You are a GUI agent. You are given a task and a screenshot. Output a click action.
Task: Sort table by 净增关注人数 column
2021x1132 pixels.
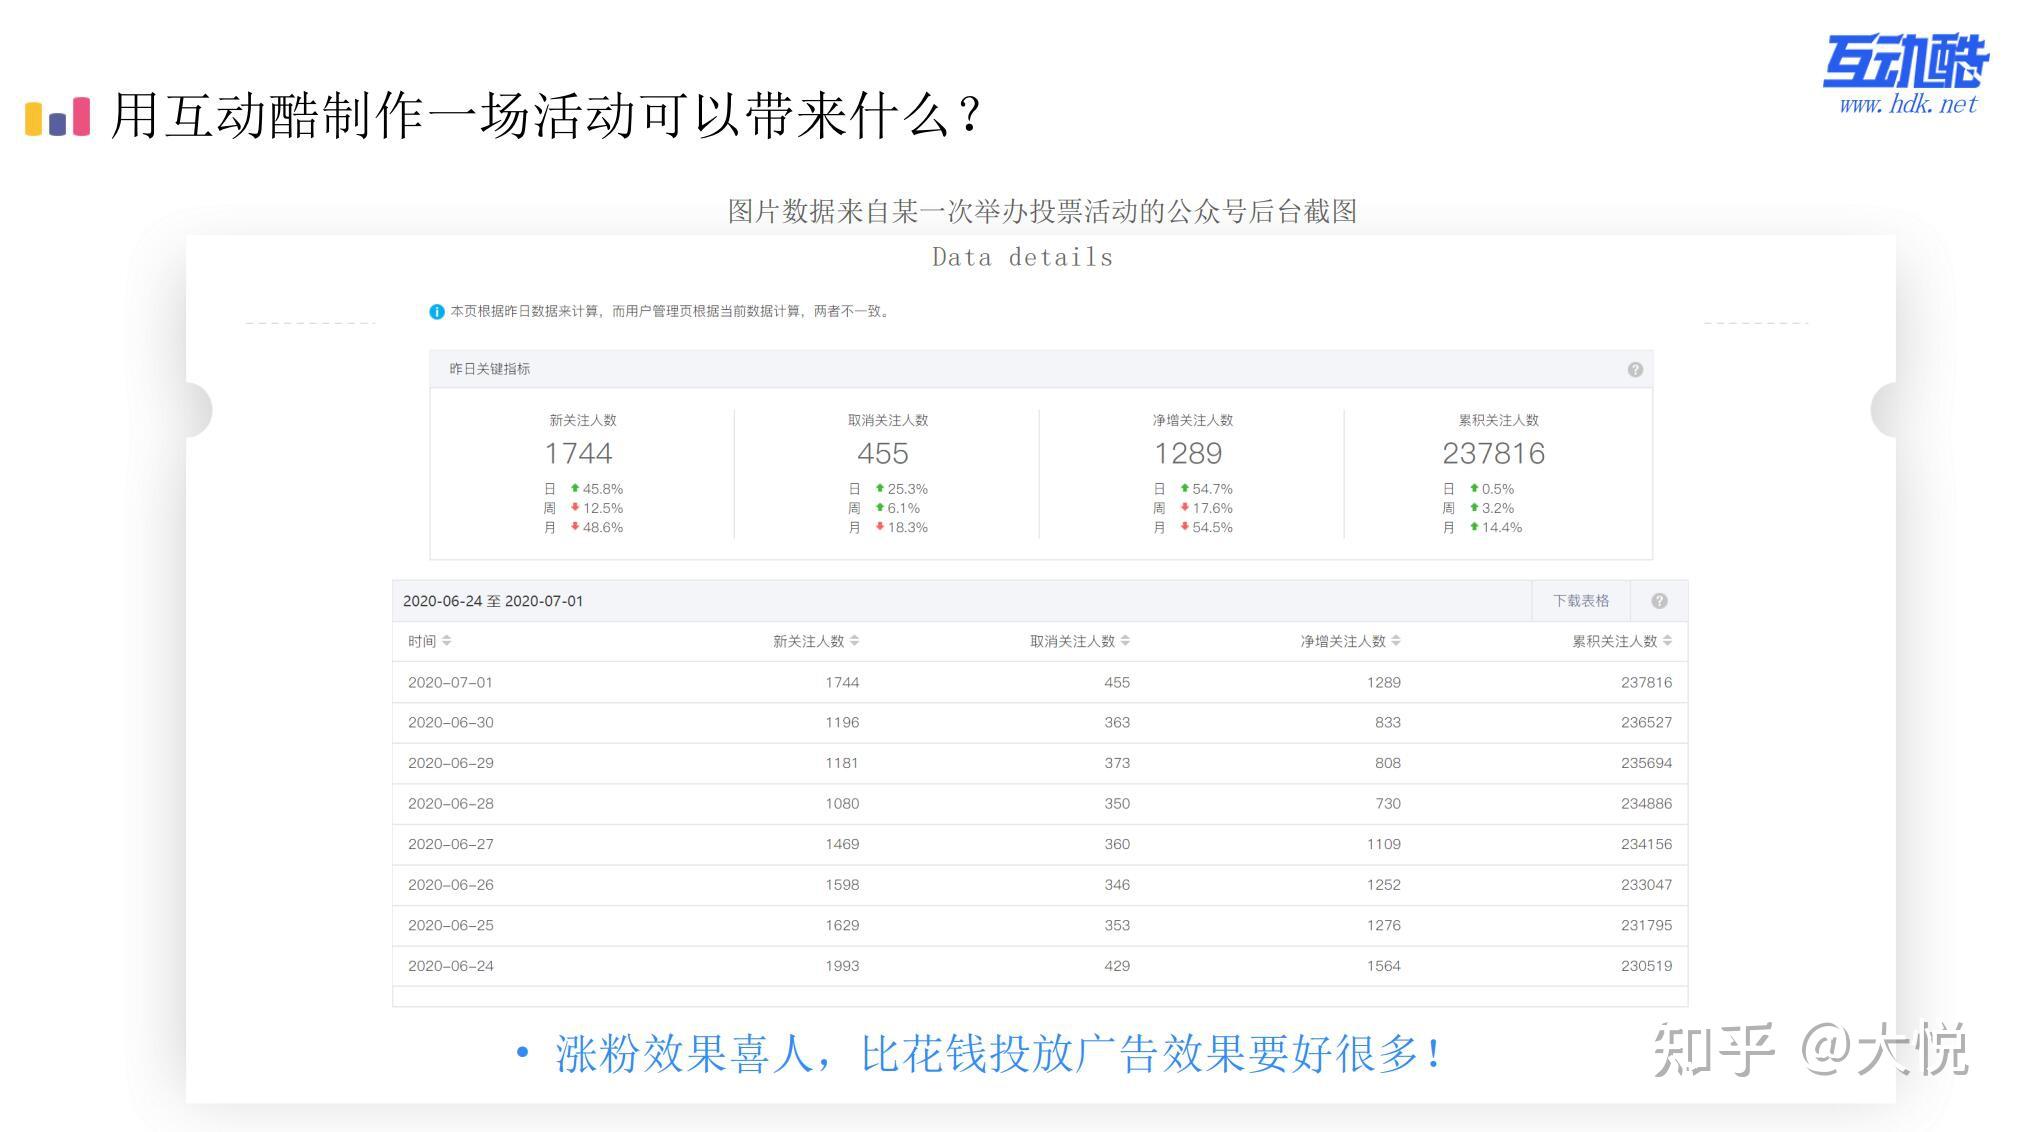tap(1349, 641)
